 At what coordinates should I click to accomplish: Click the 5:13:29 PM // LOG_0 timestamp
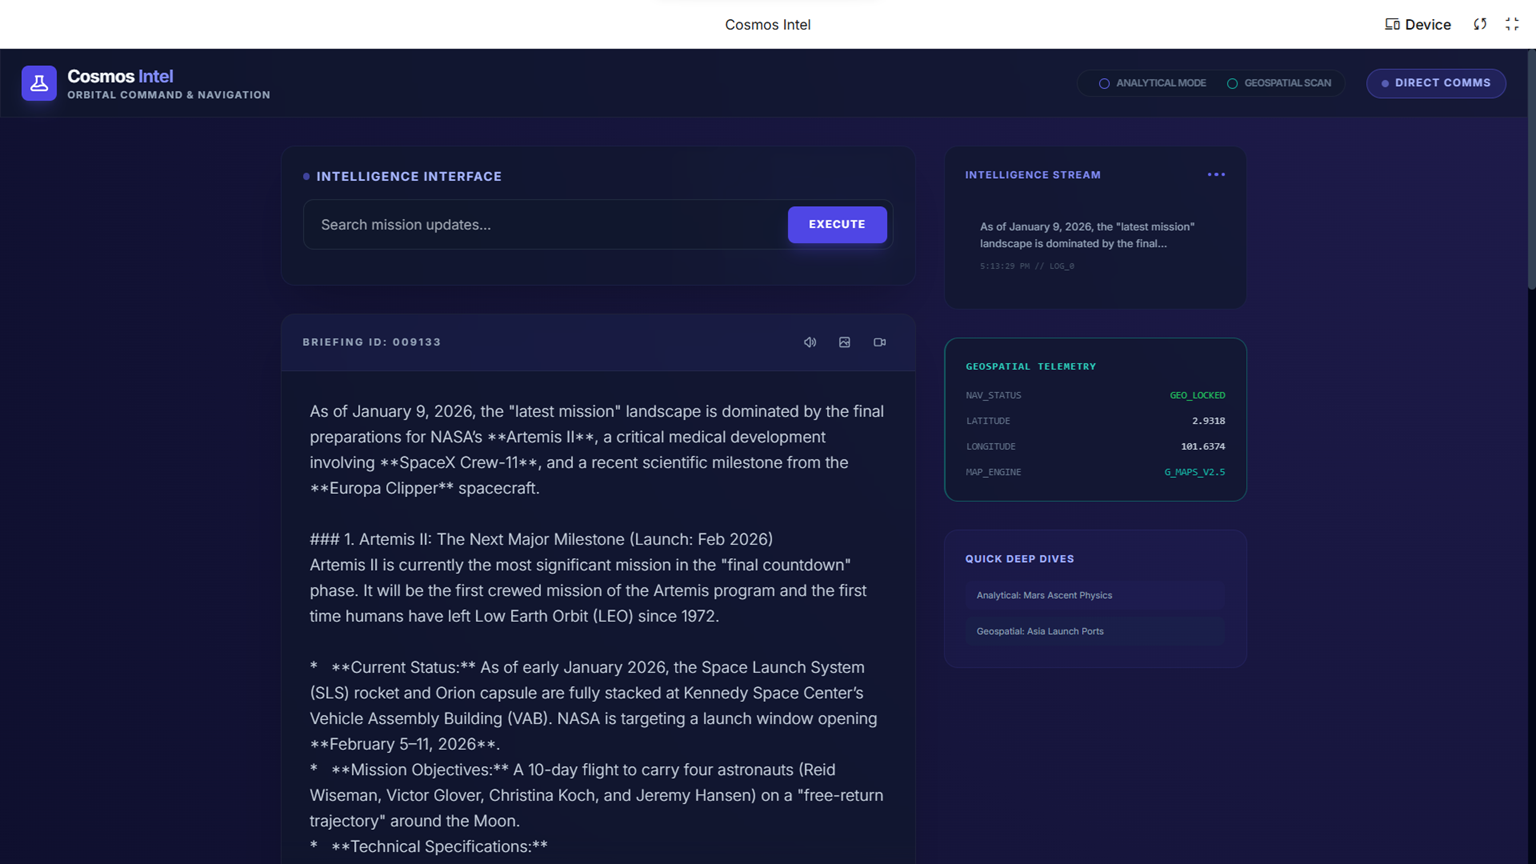1027,266
